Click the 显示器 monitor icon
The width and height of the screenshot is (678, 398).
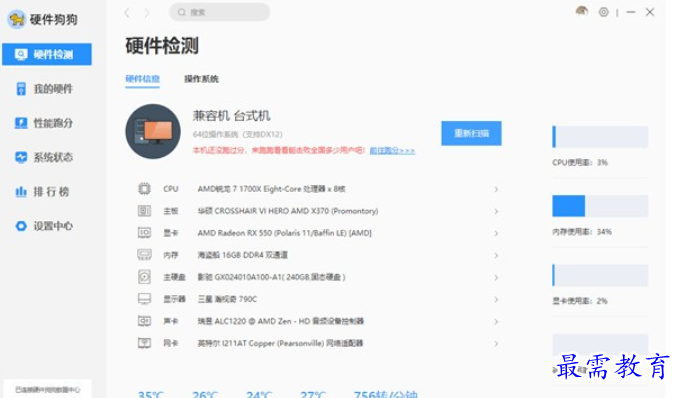pos(144,299)
